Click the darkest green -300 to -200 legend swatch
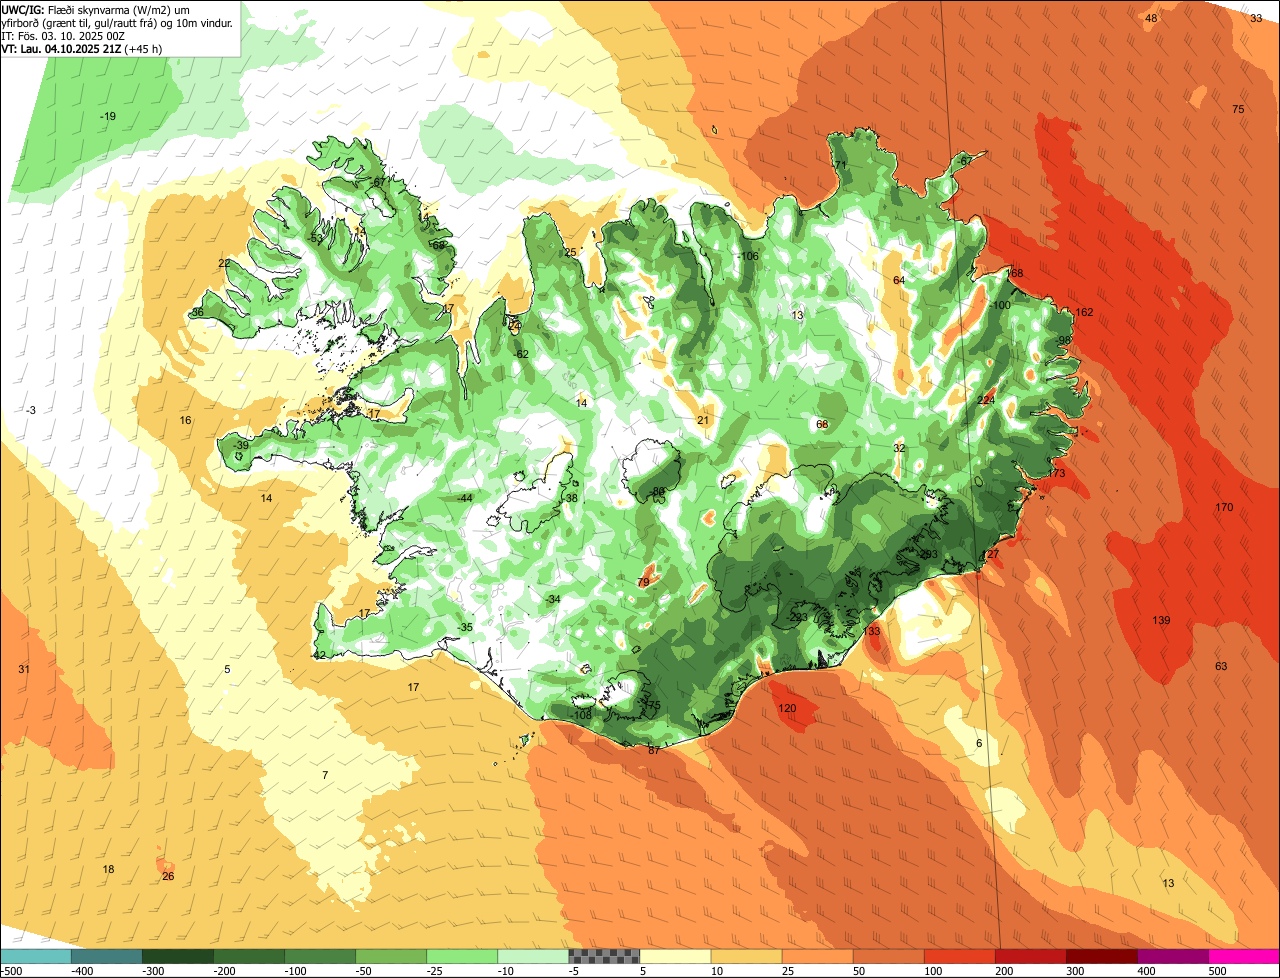The height and width of the screenshot is (978, 1280). tap(178, 955)
